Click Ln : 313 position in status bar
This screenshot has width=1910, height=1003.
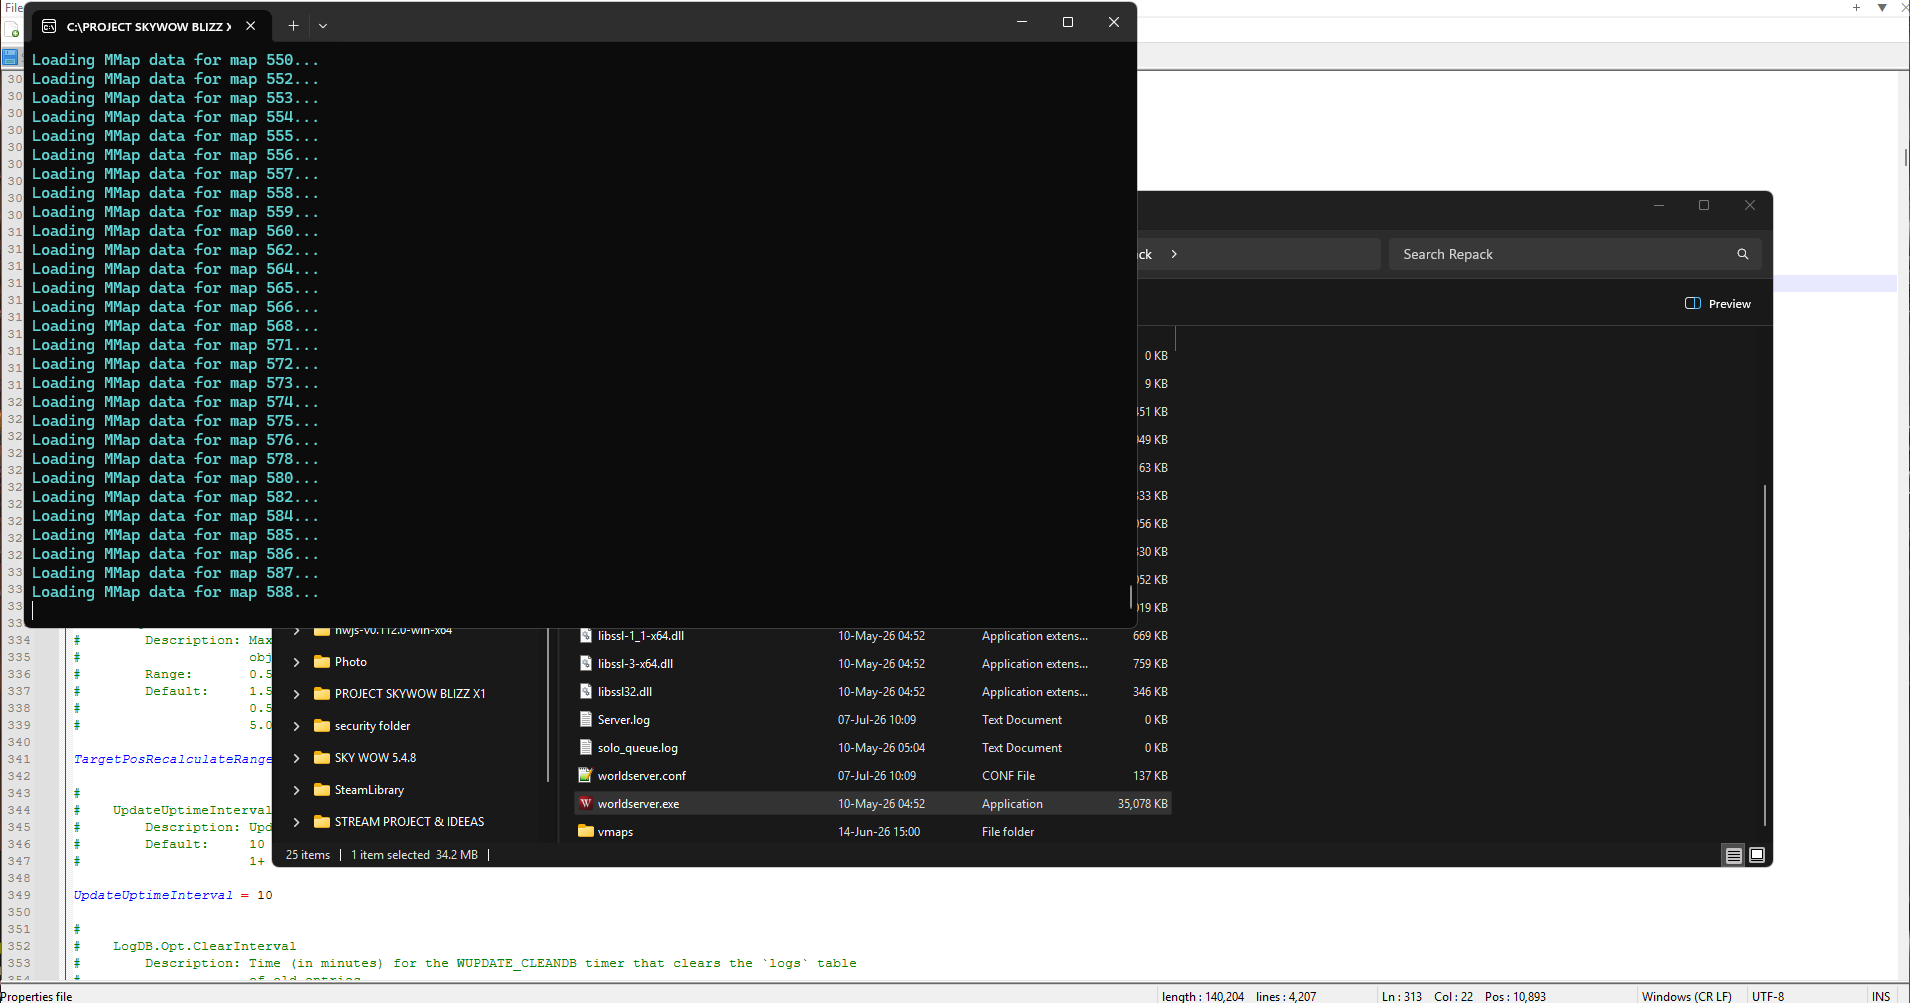[1402, 996]
